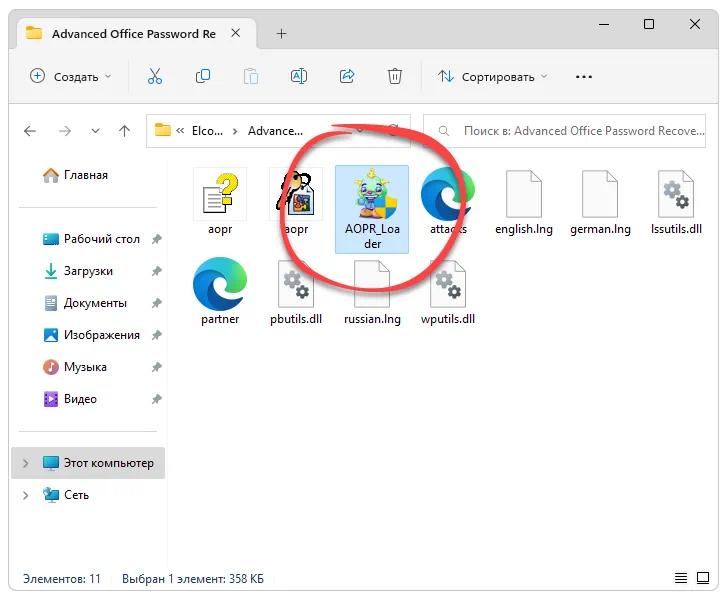727x597 pixels.
Task: Click the Advance… breadcrumb segment
Action: [x=275, y=131]
